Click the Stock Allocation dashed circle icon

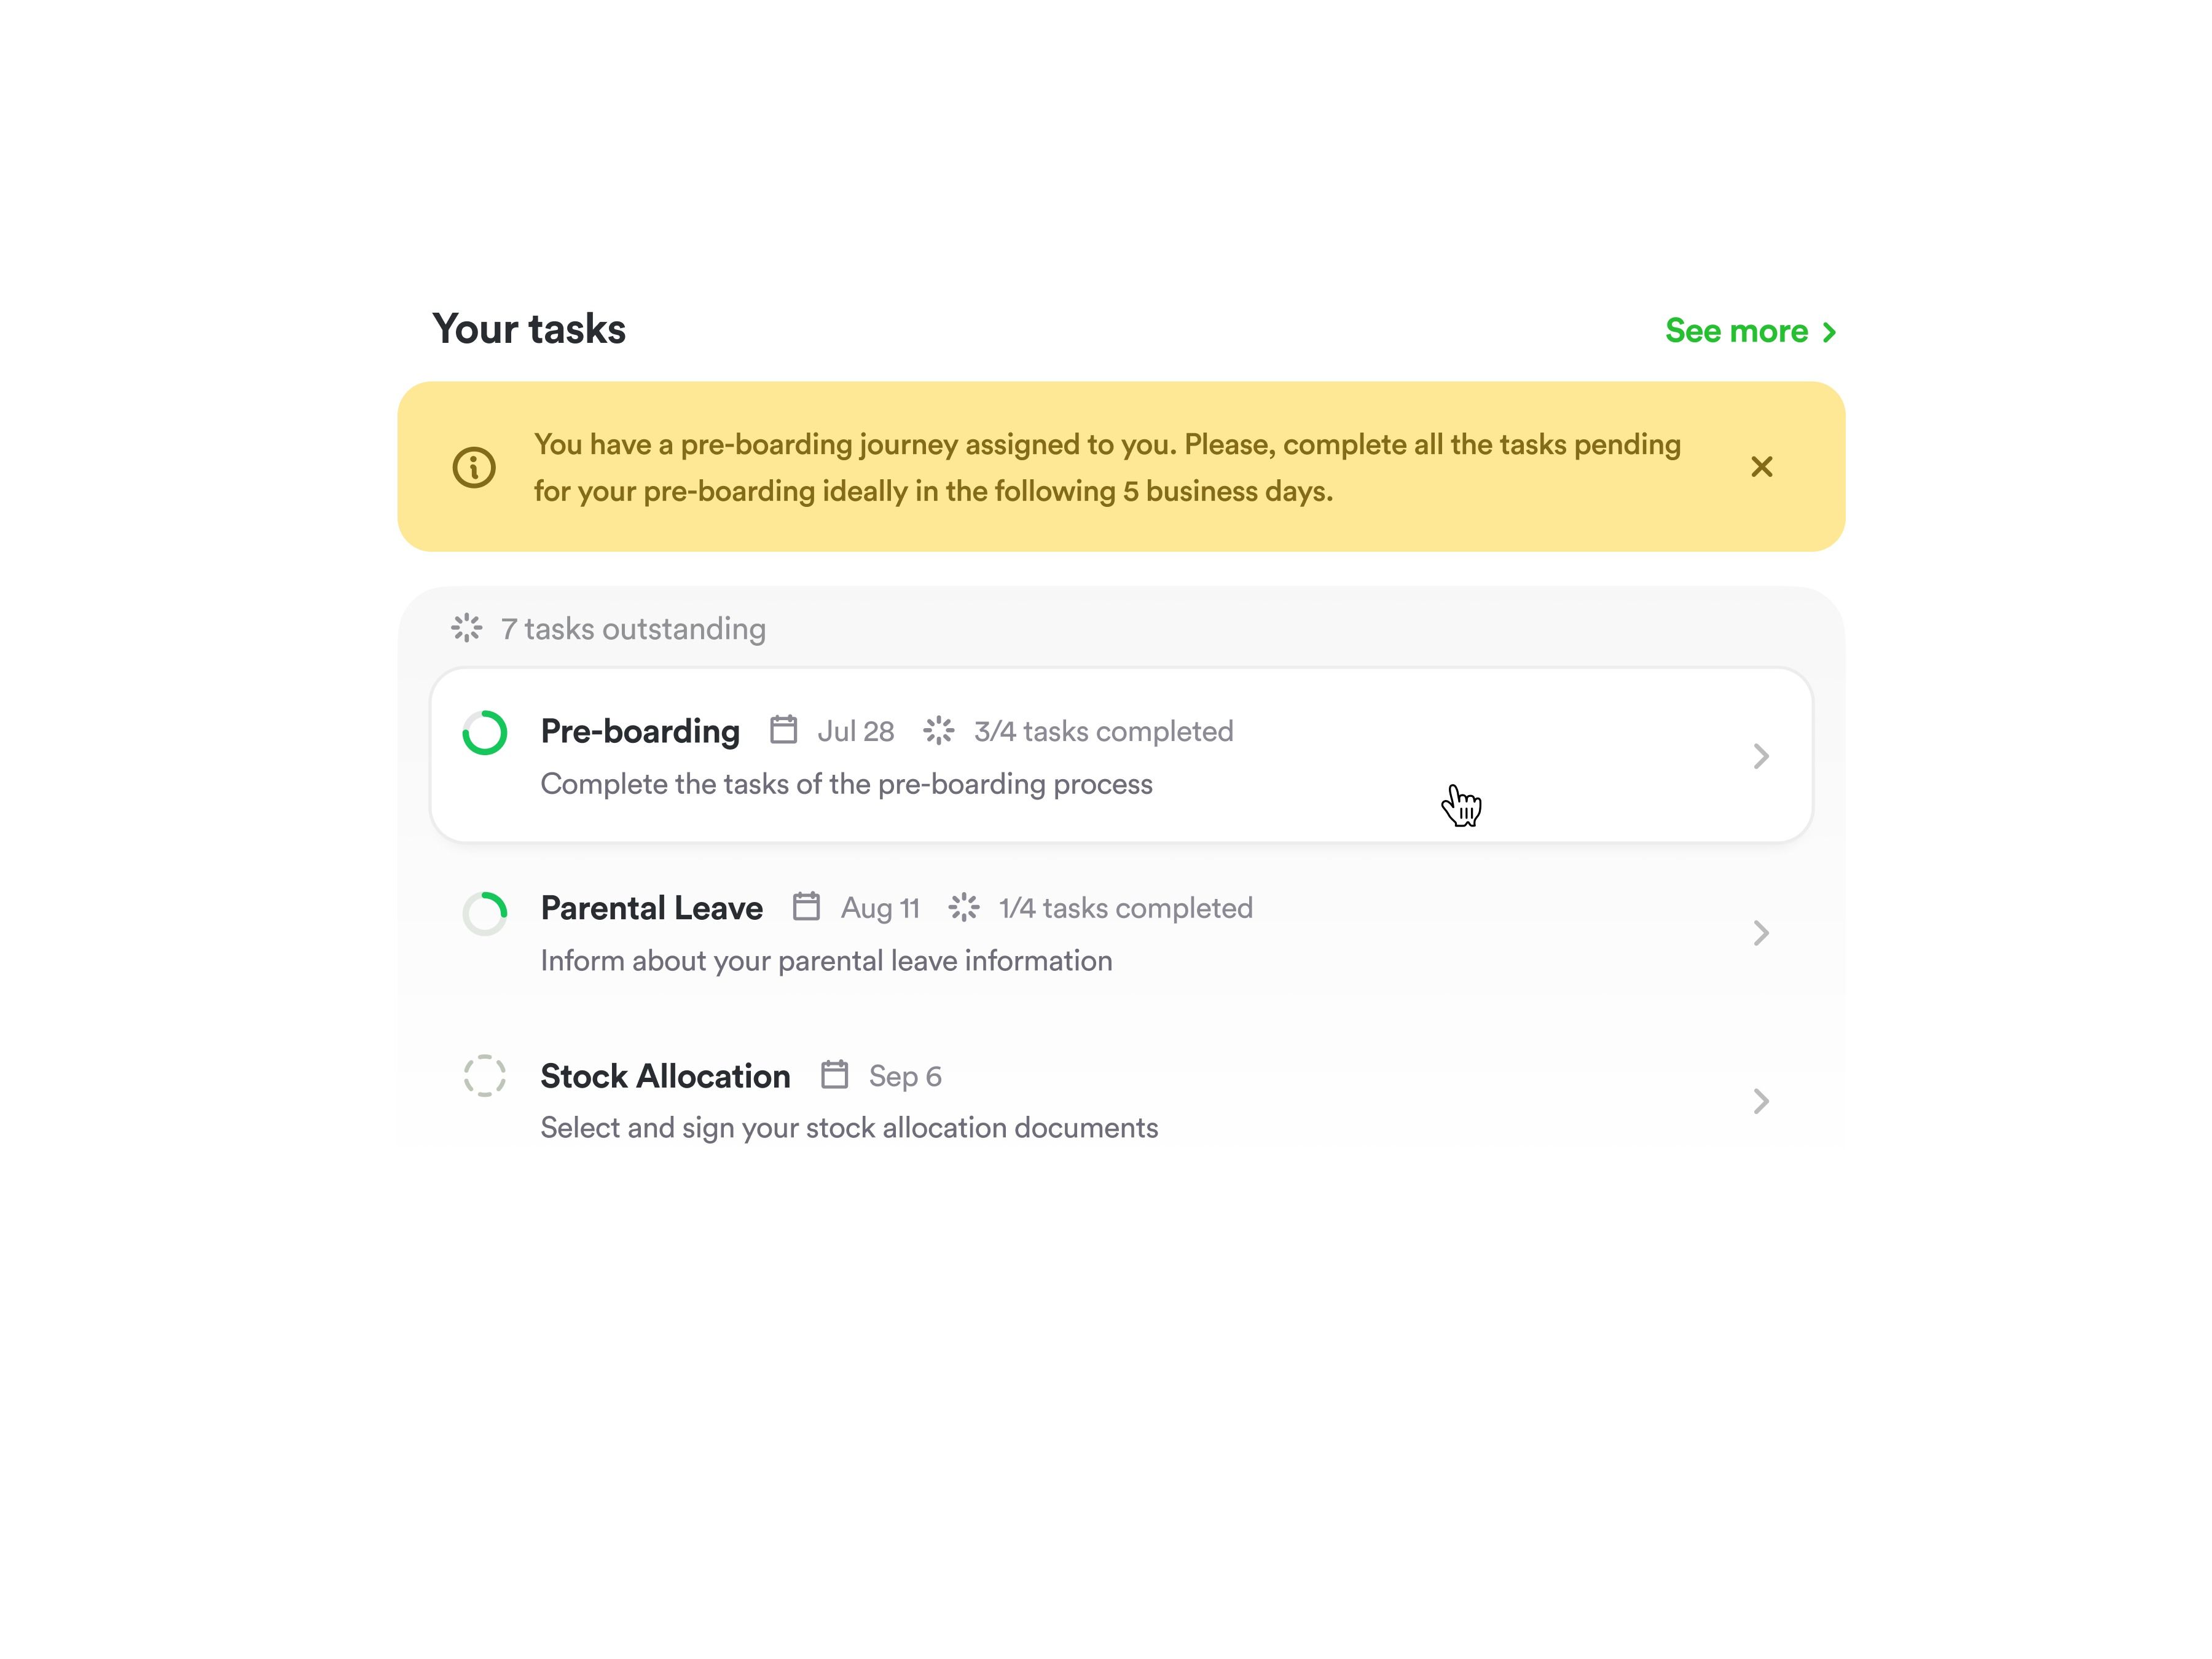pyautogui.click(x=485, y=1076)
